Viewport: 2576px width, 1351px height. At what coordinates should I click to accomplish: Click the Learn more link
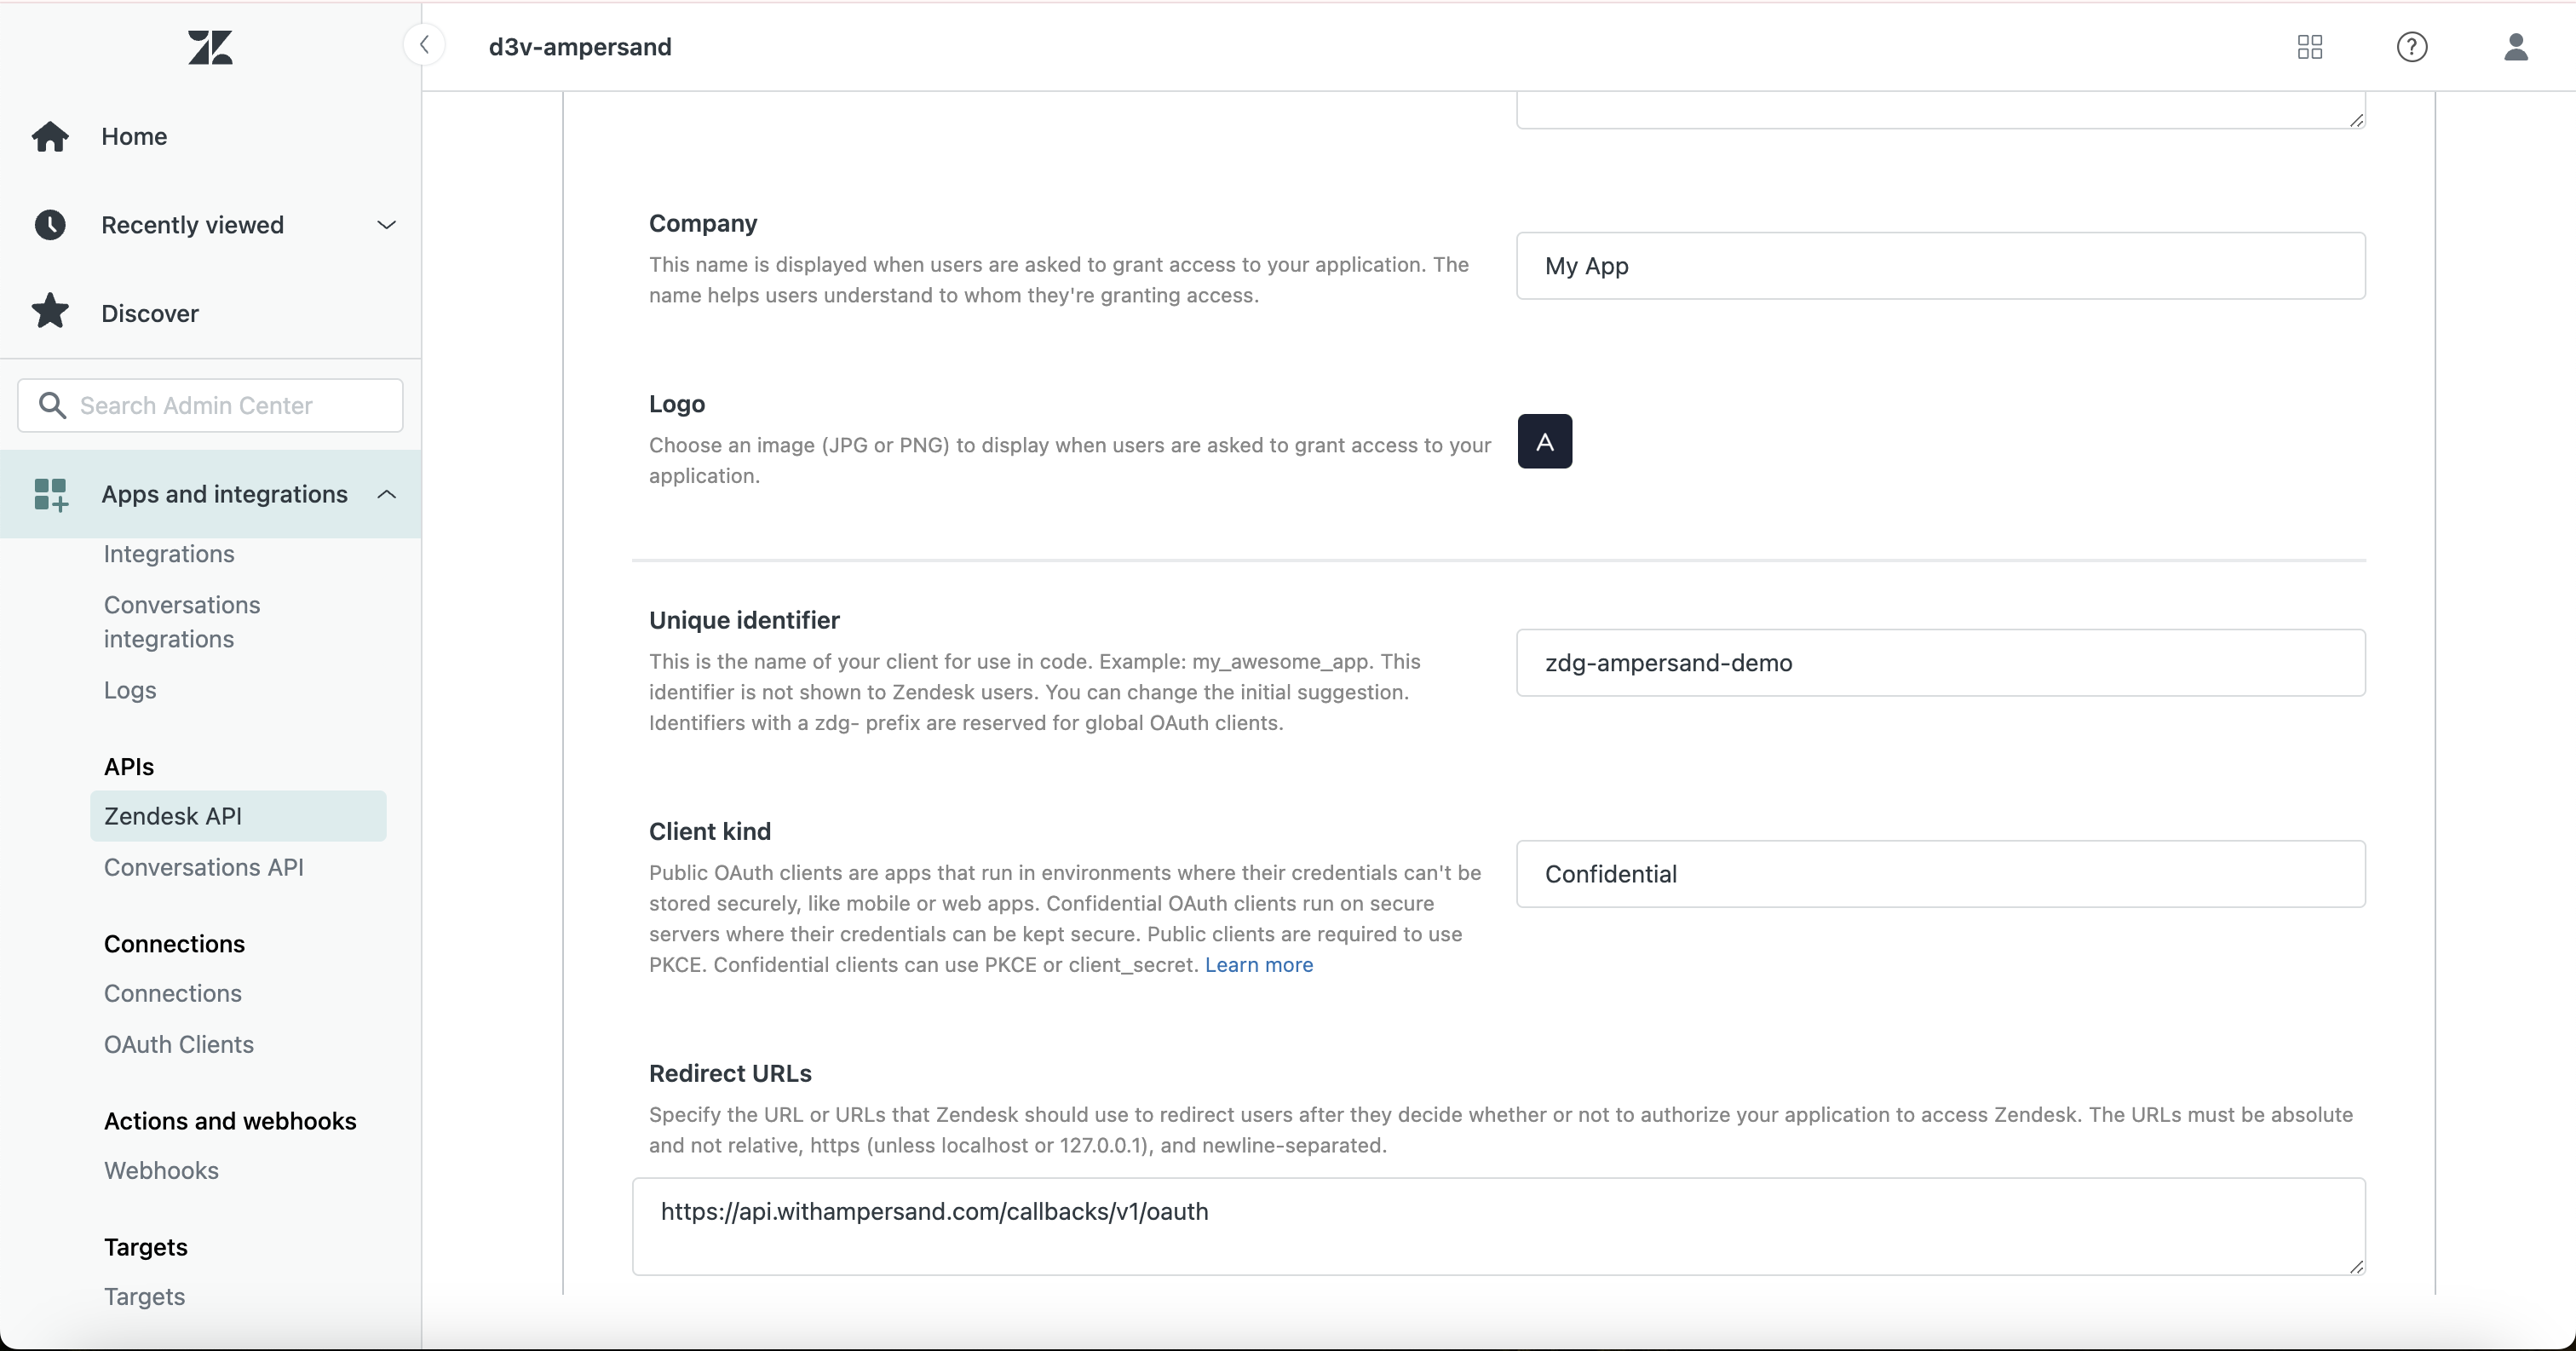(x=1258, y=965)
